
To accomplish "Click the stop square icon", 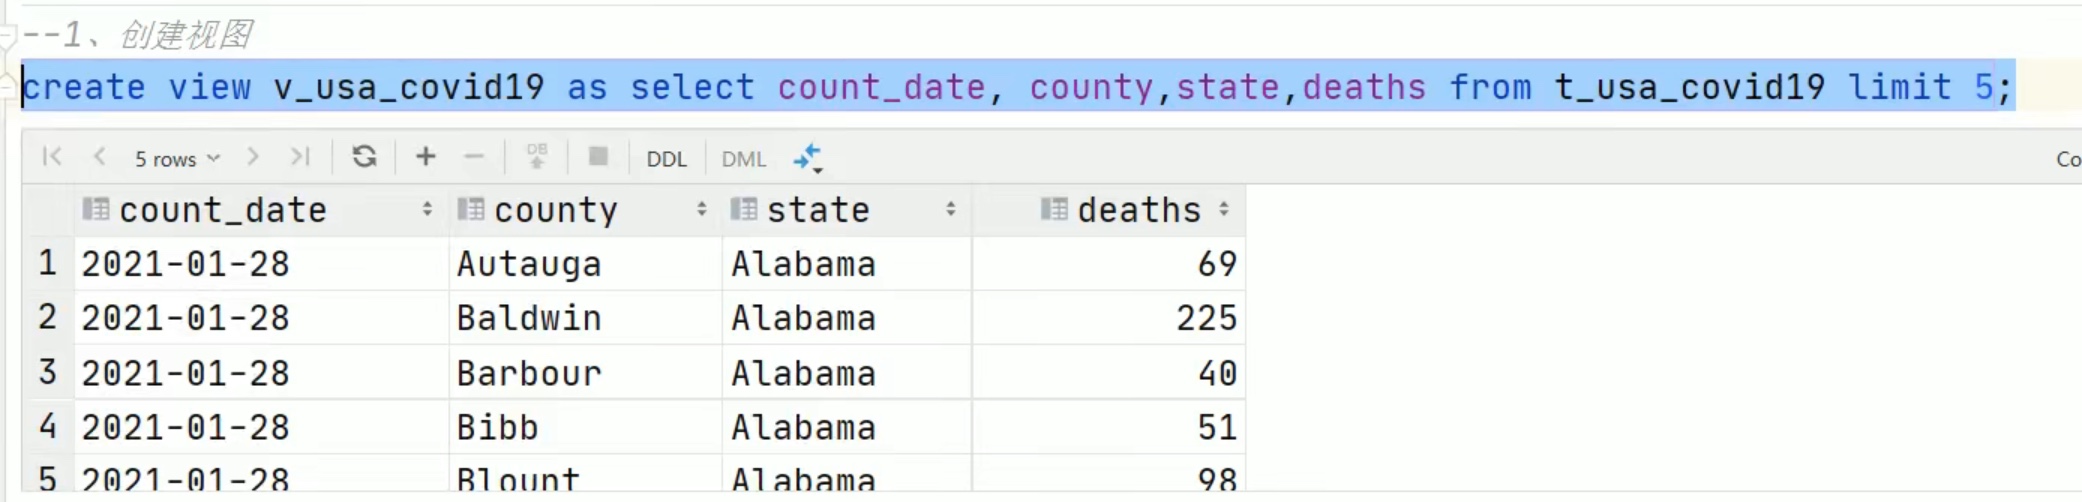I will pyautogui.click(x=598, y=157).
